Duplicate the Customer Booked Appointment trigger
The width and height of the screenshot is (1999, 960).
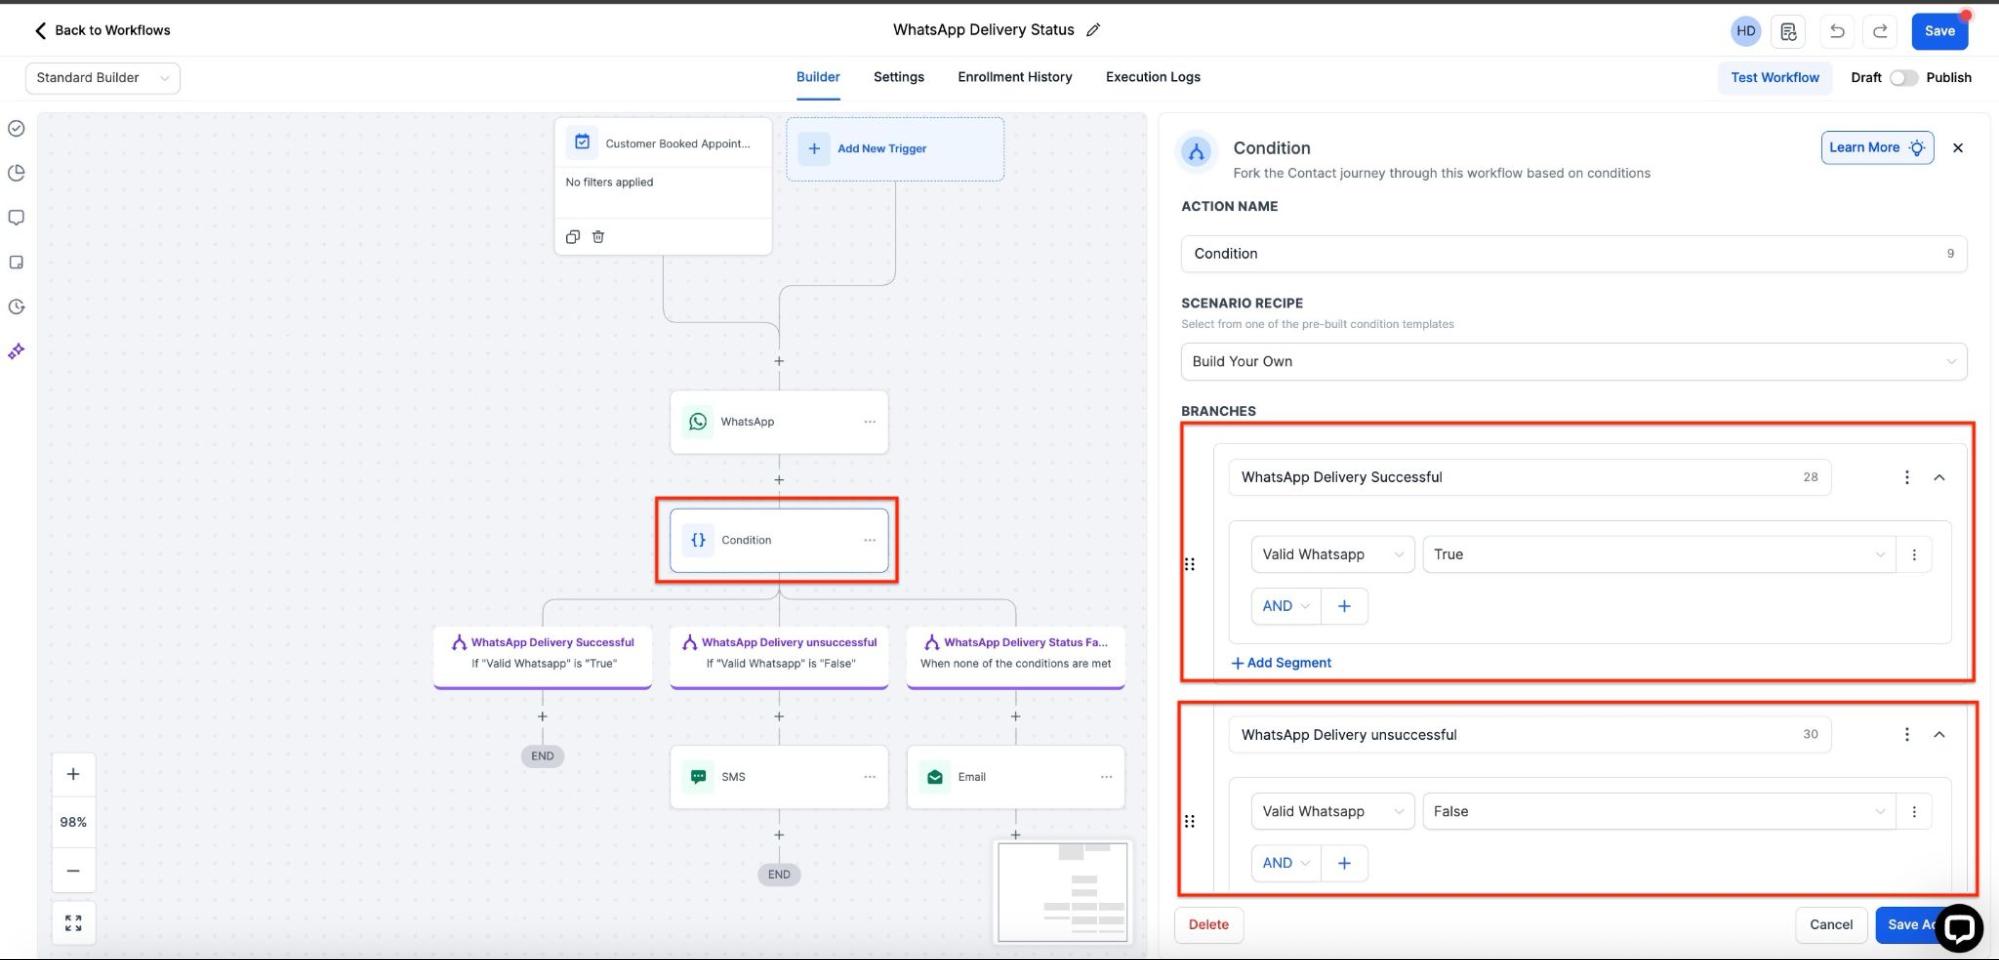573,237
